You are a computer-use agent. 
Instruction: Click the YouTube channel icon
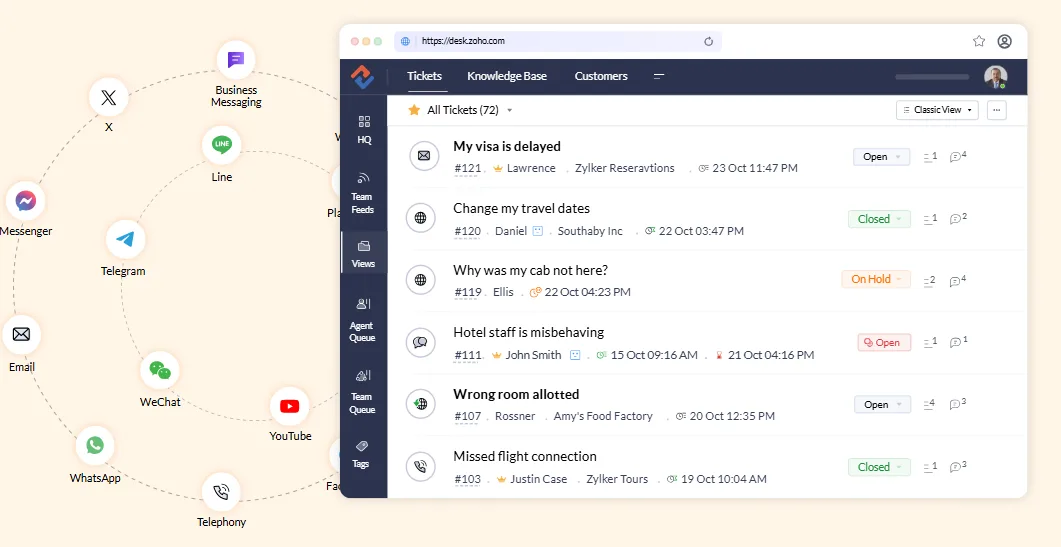point(290,406)
